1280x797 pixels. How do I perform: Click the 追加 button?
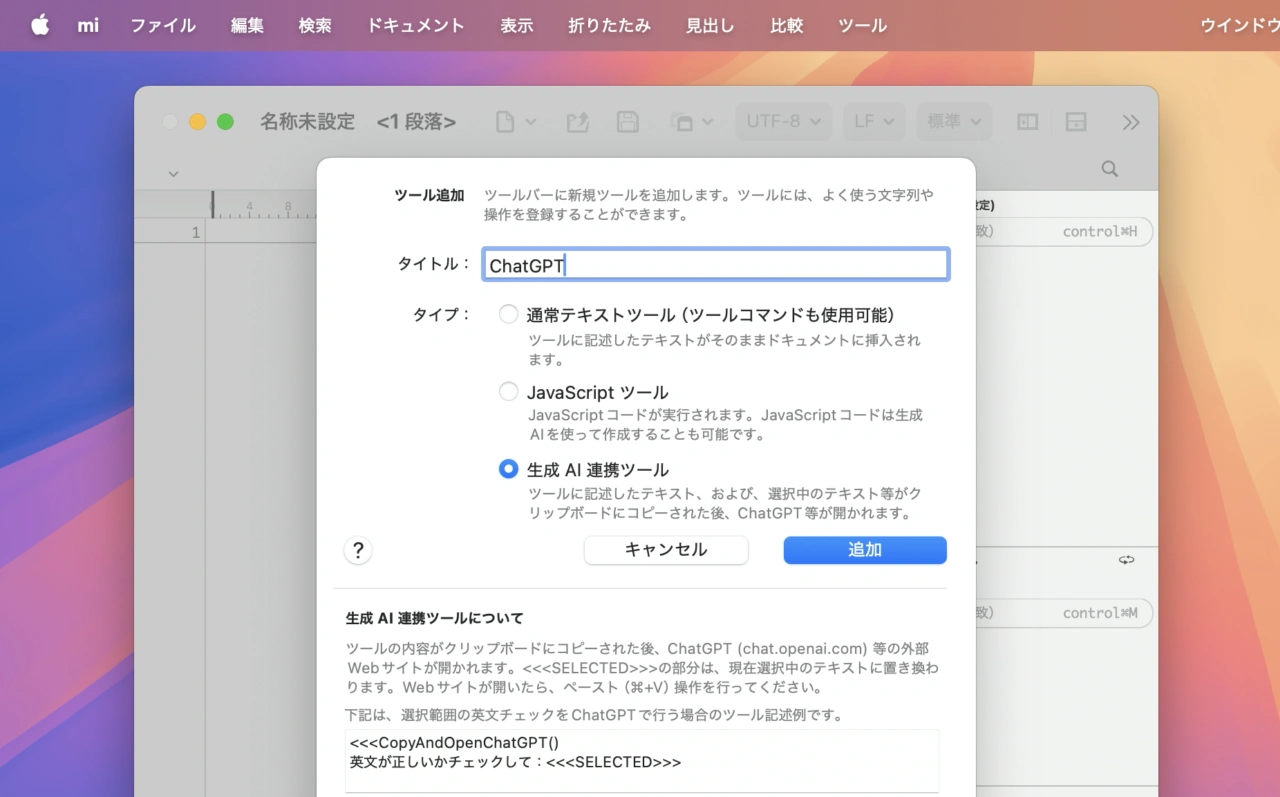pyautogui.click(x=864, y=550)
